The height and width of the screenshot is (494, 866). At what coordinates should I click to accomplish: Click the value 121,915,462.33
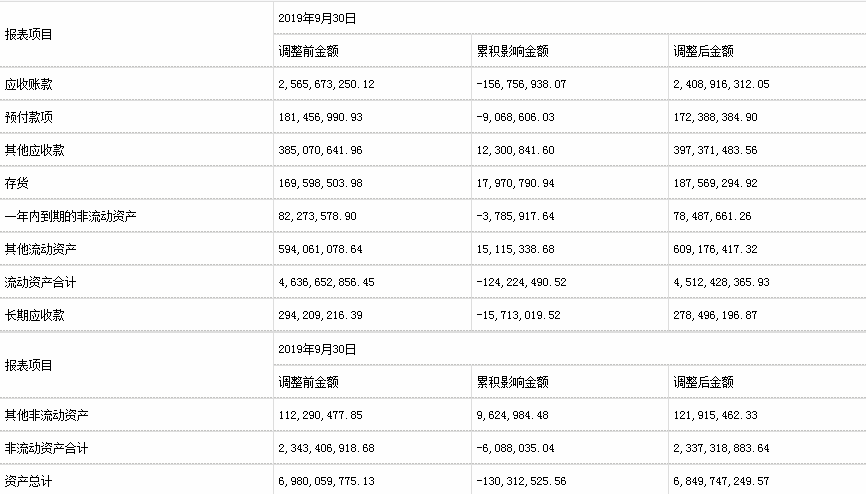(x=716, y=415)
